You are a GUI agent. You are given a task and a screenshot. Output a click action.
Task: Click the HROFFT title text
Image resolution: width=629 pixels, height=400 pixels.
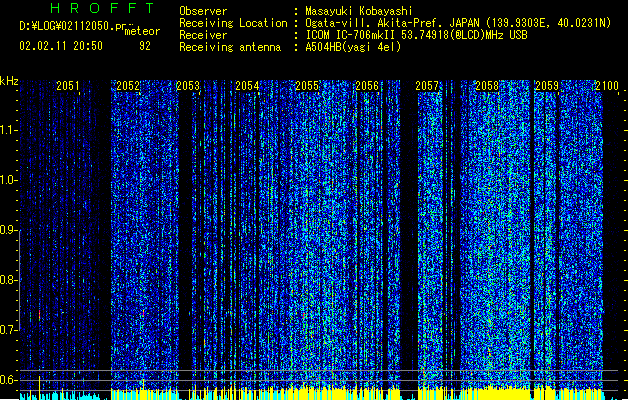click(102, 8)
